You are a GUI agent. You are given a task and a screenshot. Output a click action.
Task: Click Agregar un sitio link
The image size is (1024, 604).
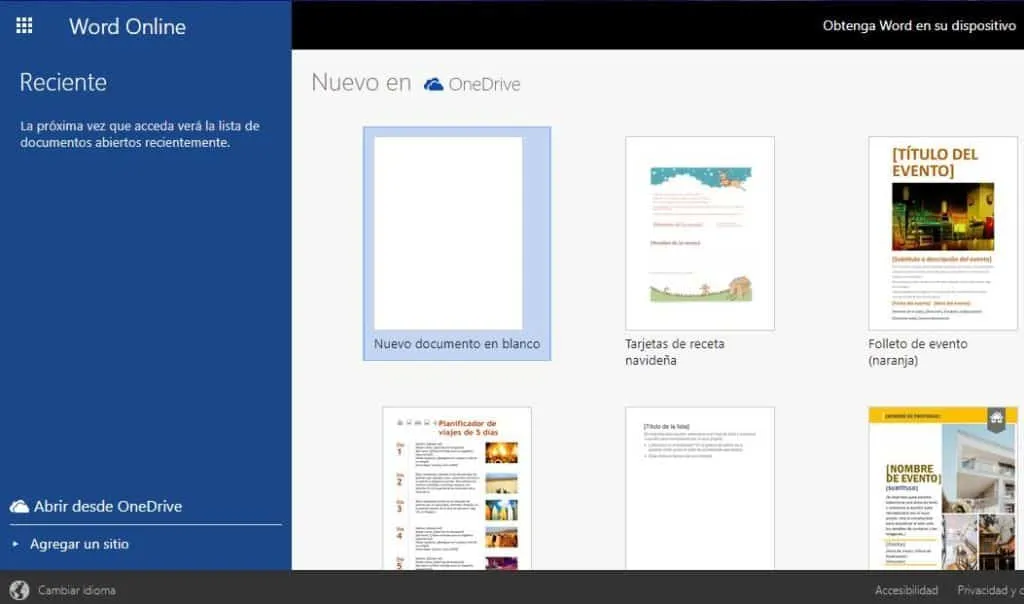(79, 544)
